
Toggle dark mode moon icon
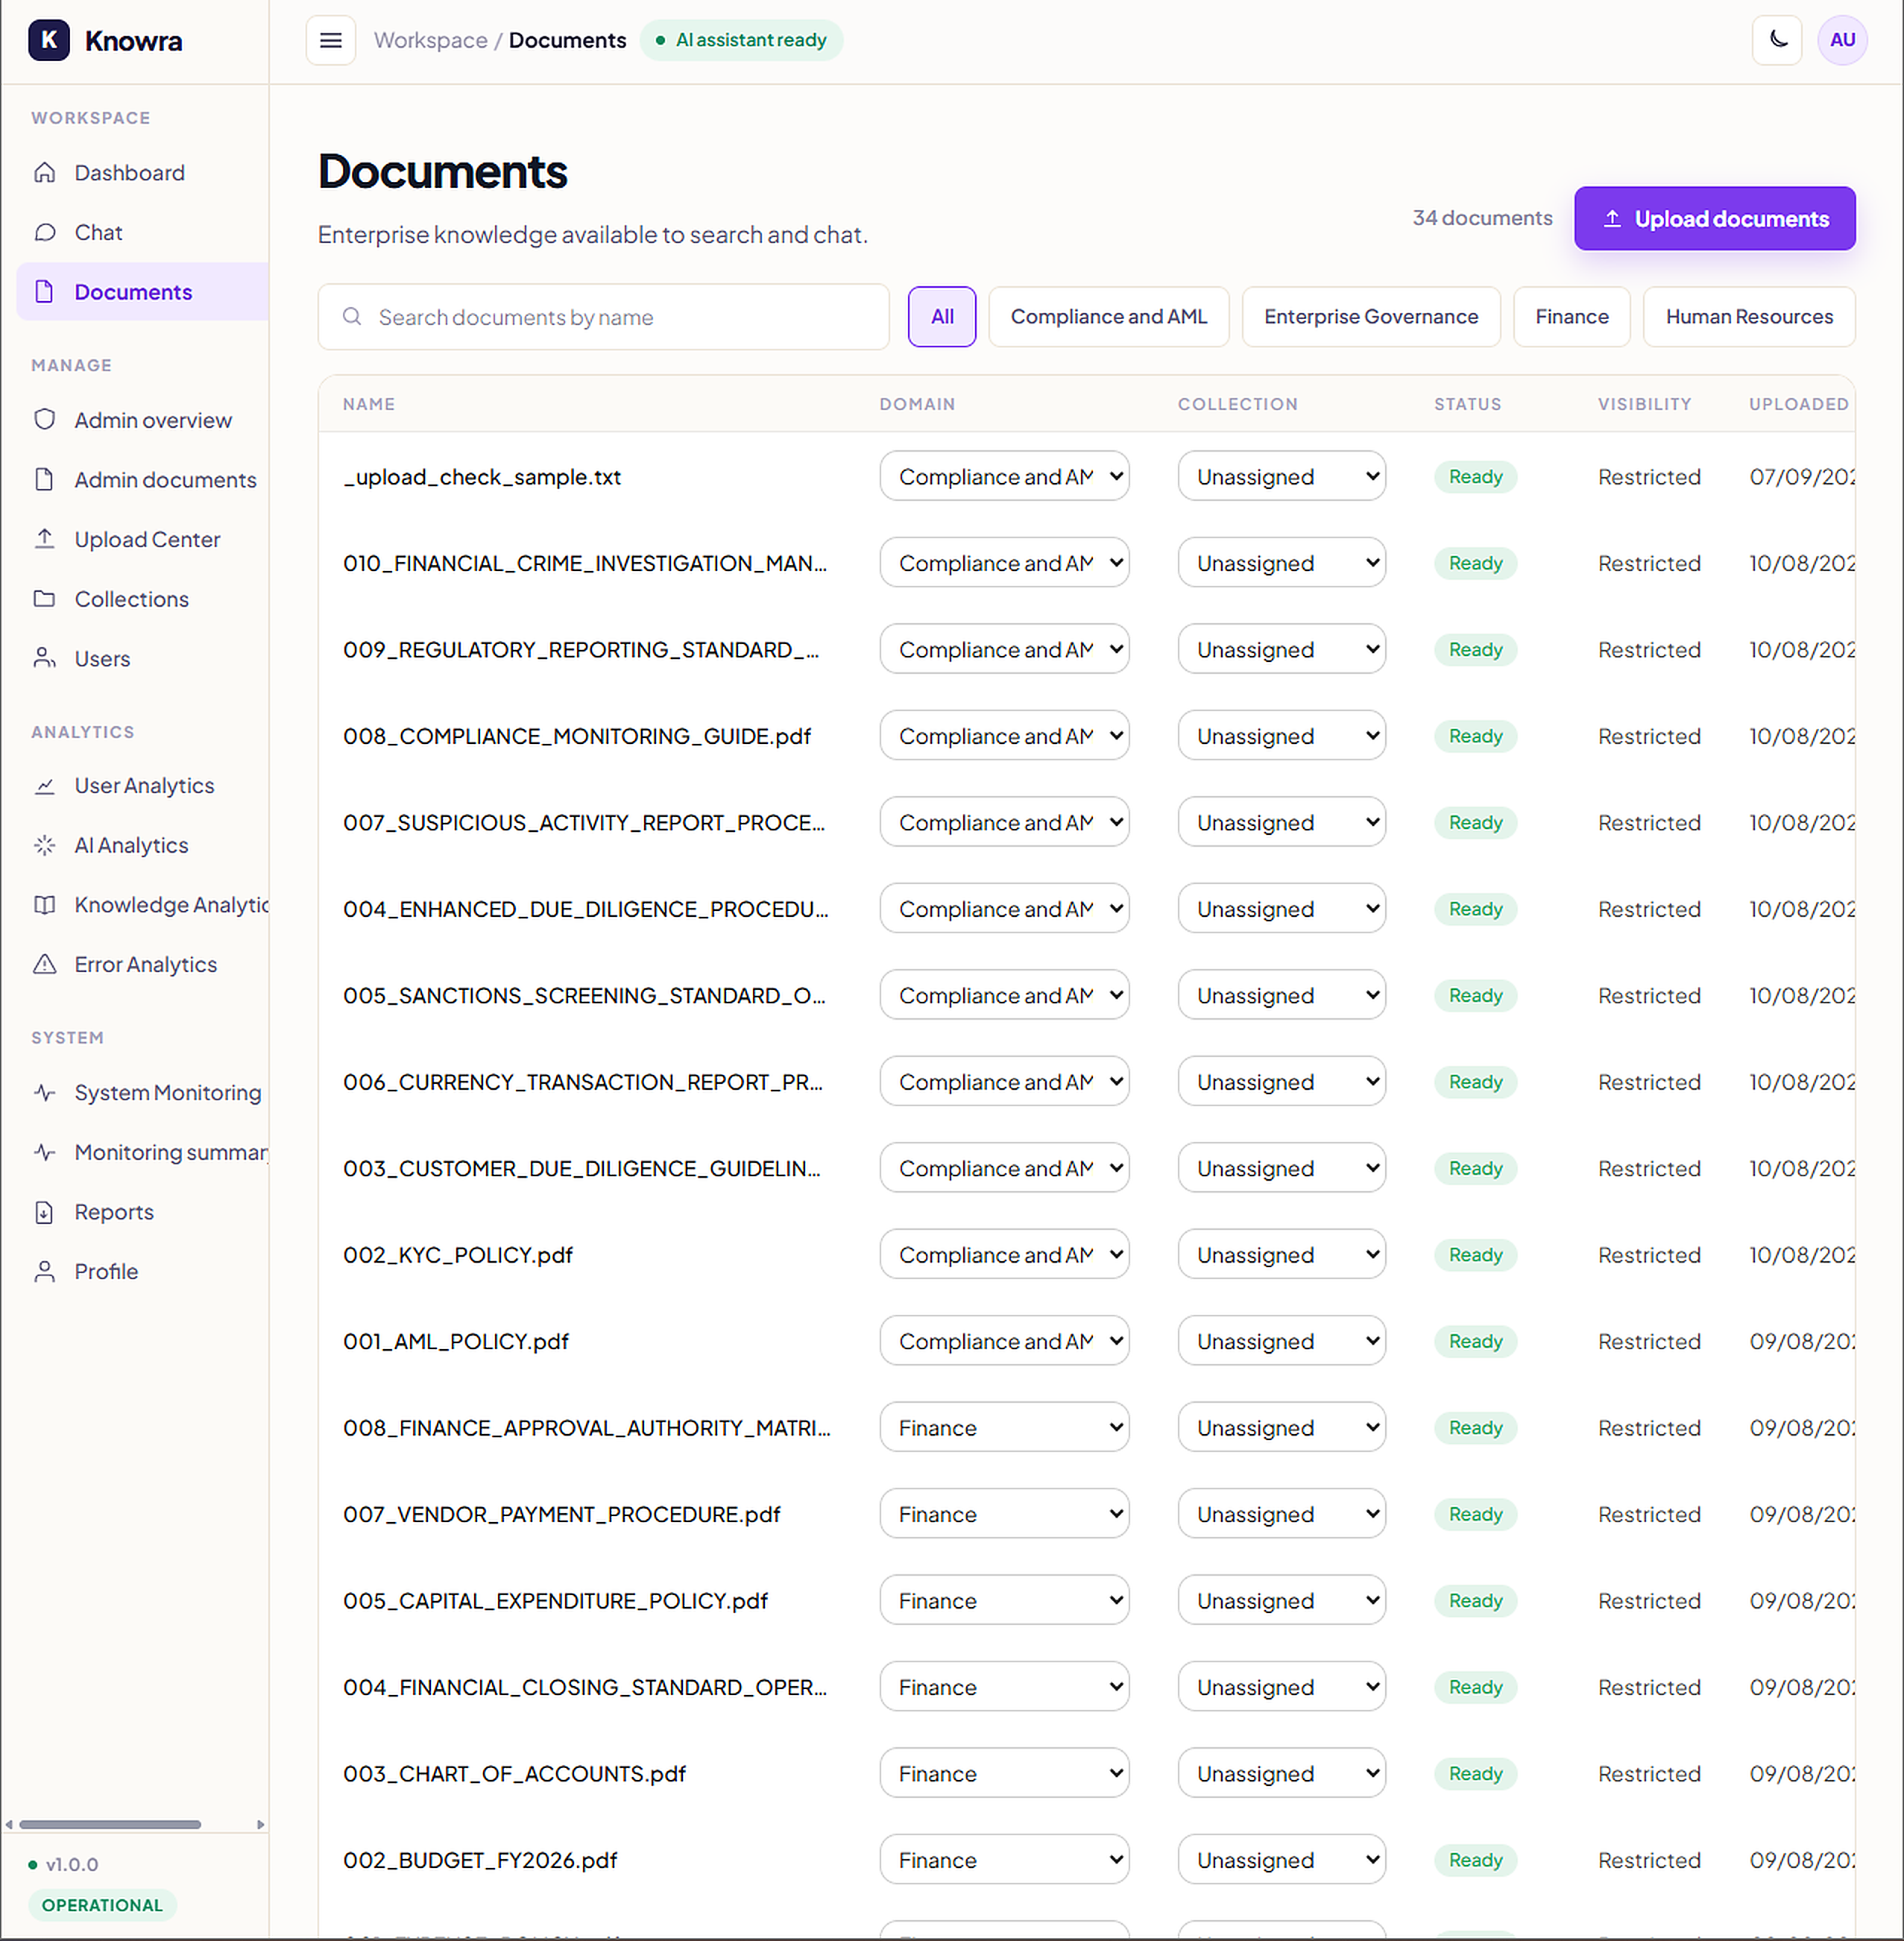coord(1777,40)
